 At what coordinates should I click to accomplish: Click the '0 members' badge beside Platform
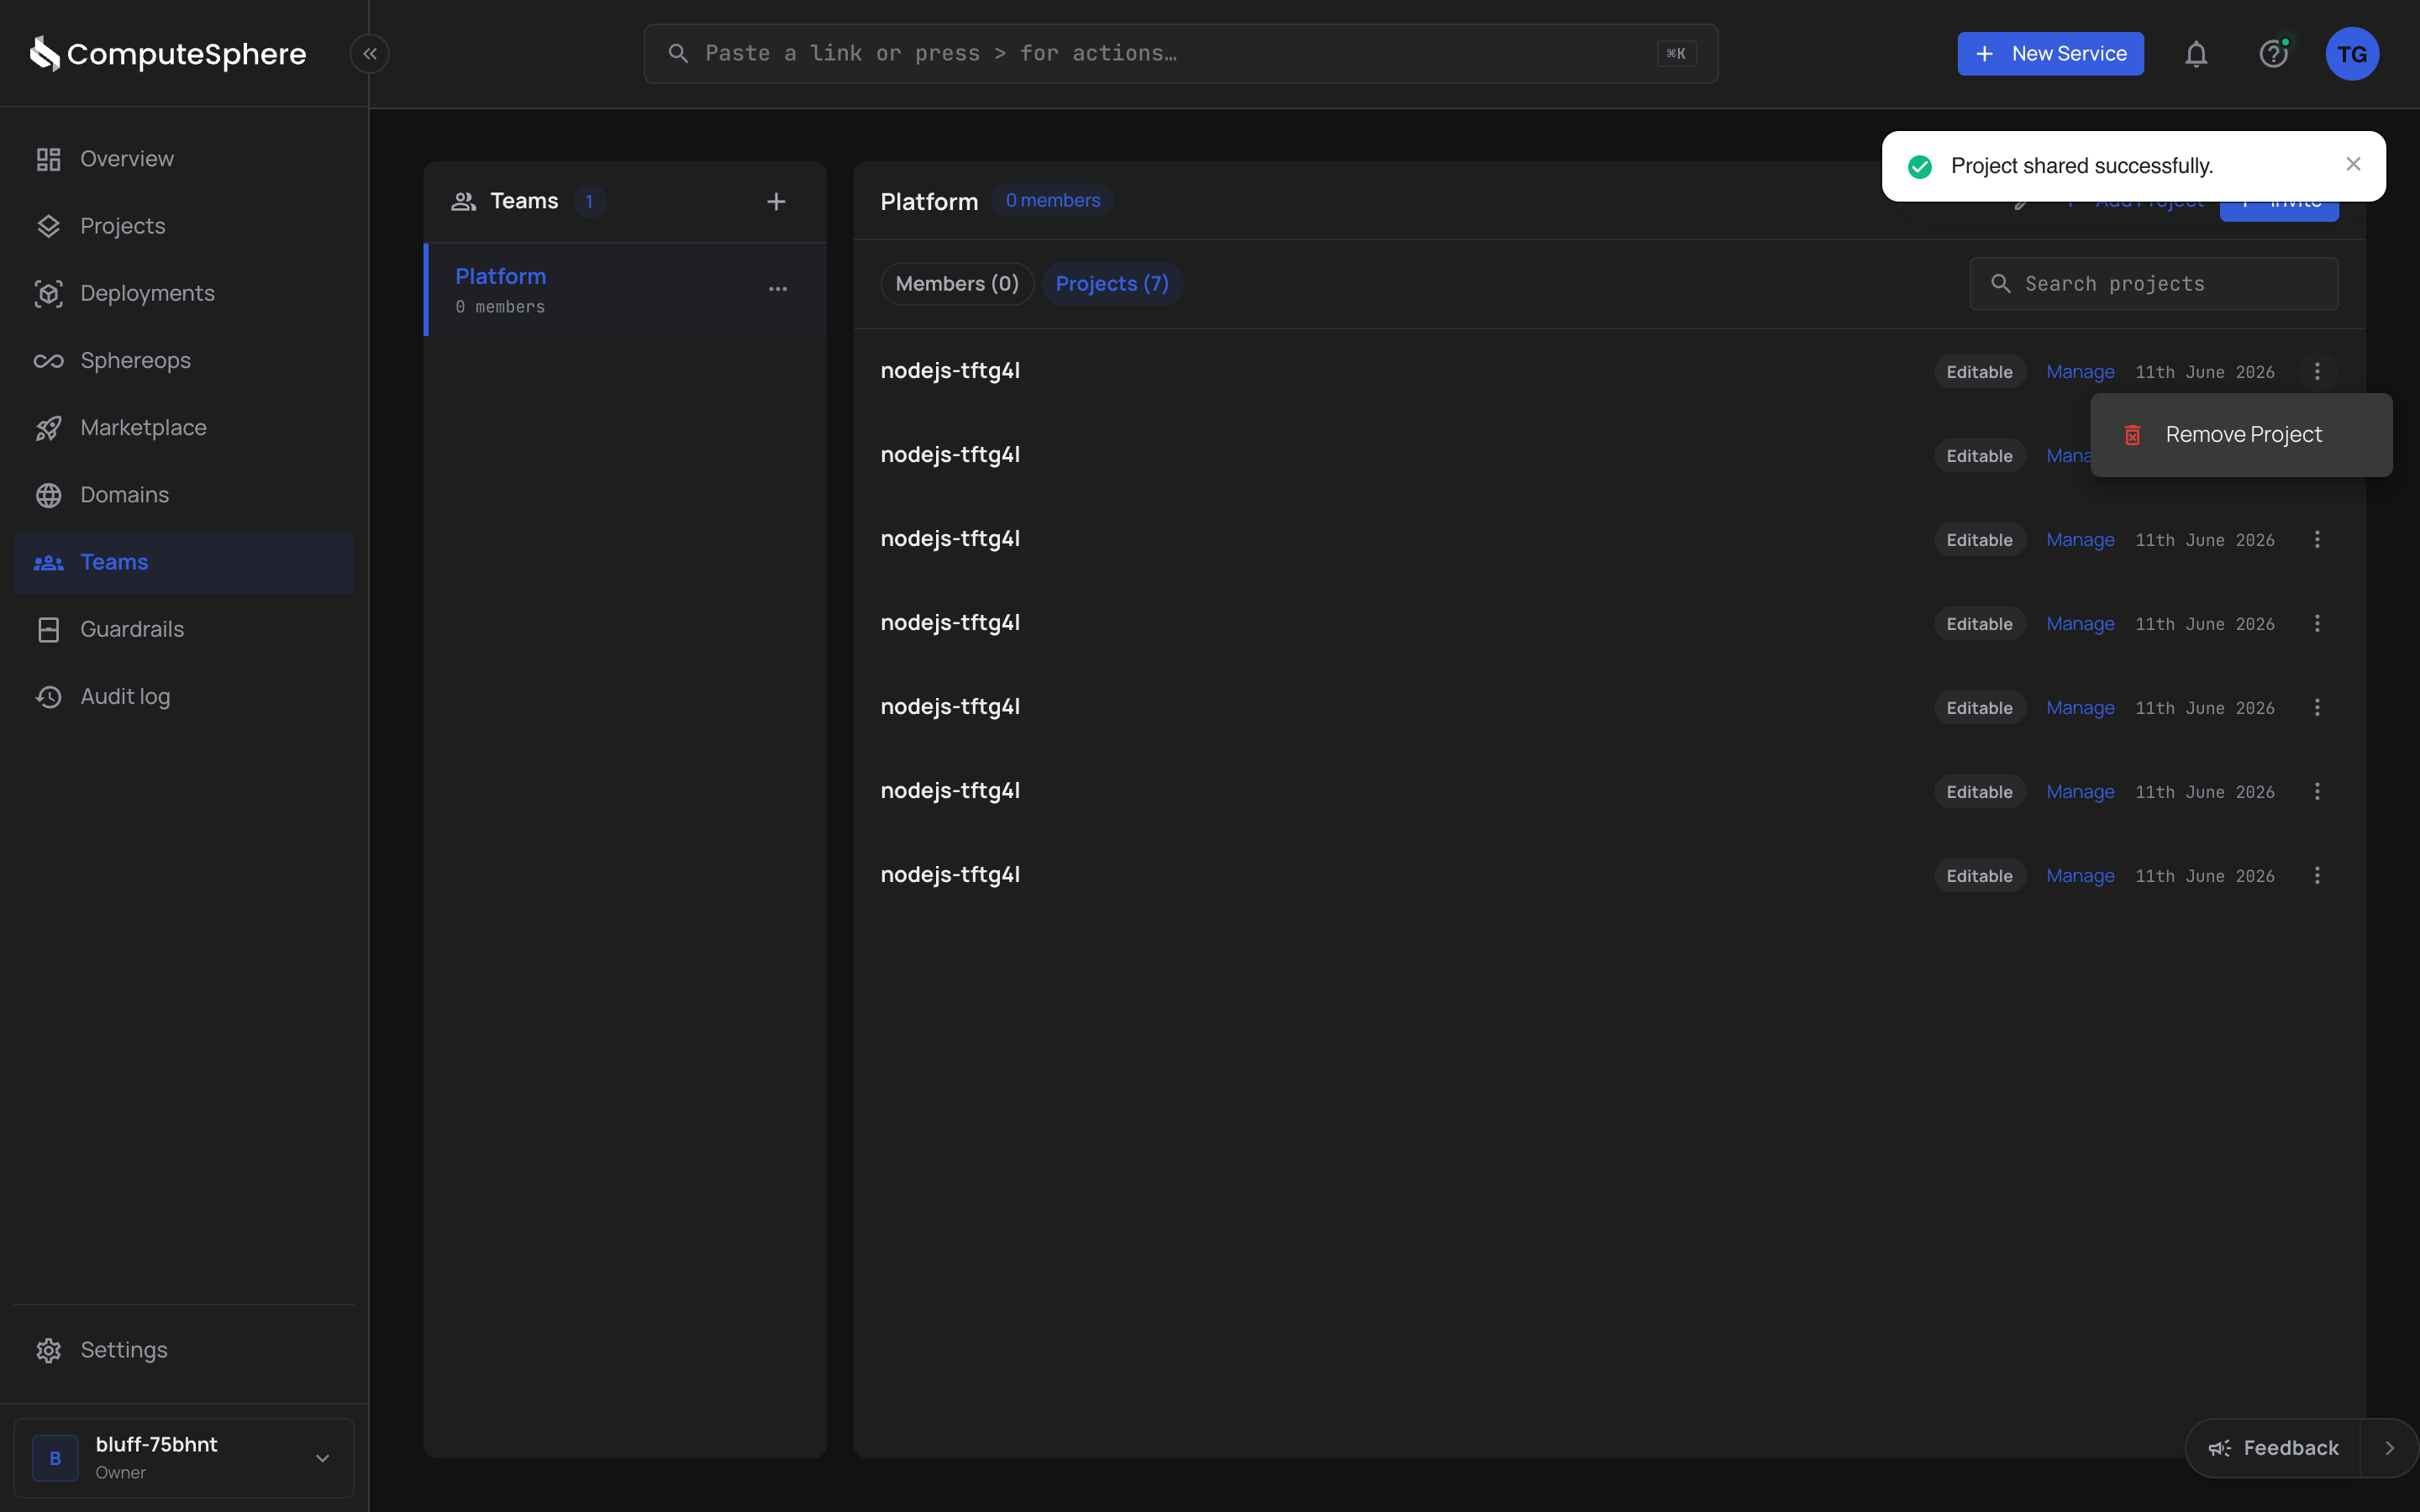(1053, 201)
